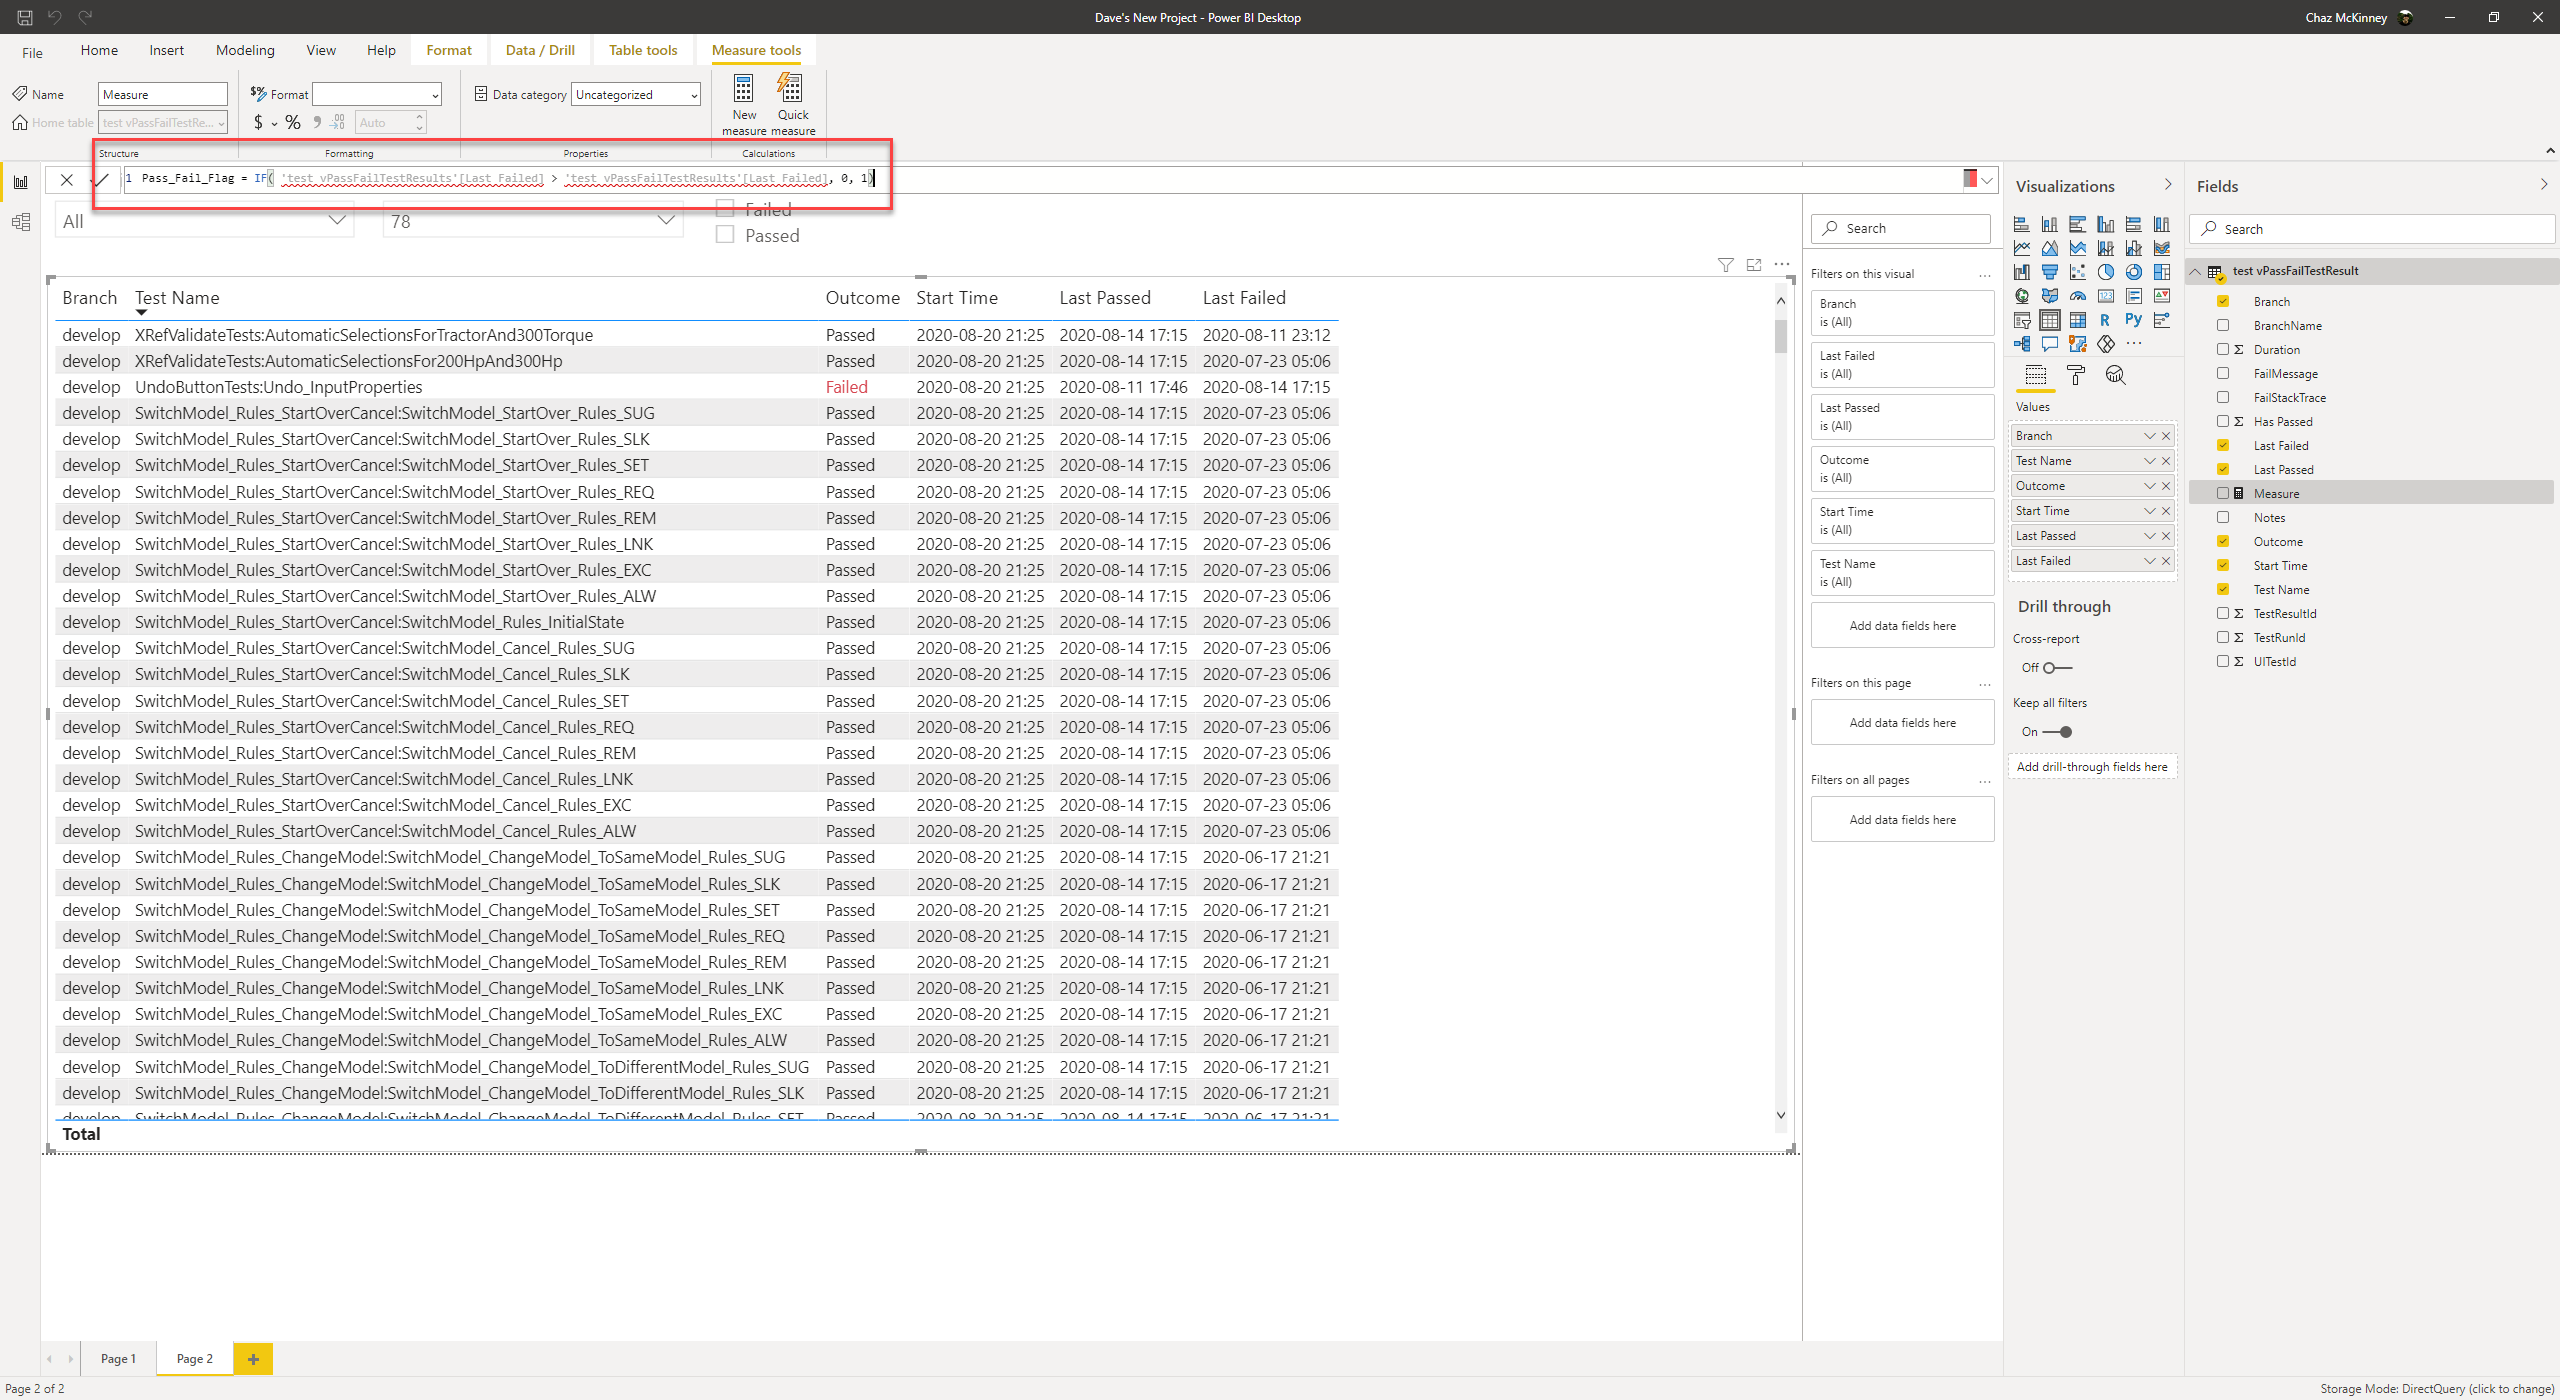Select the slicer visual icon
Screen dimensions: 2560x1400
pyautogui.click(x=2022, y=320)
